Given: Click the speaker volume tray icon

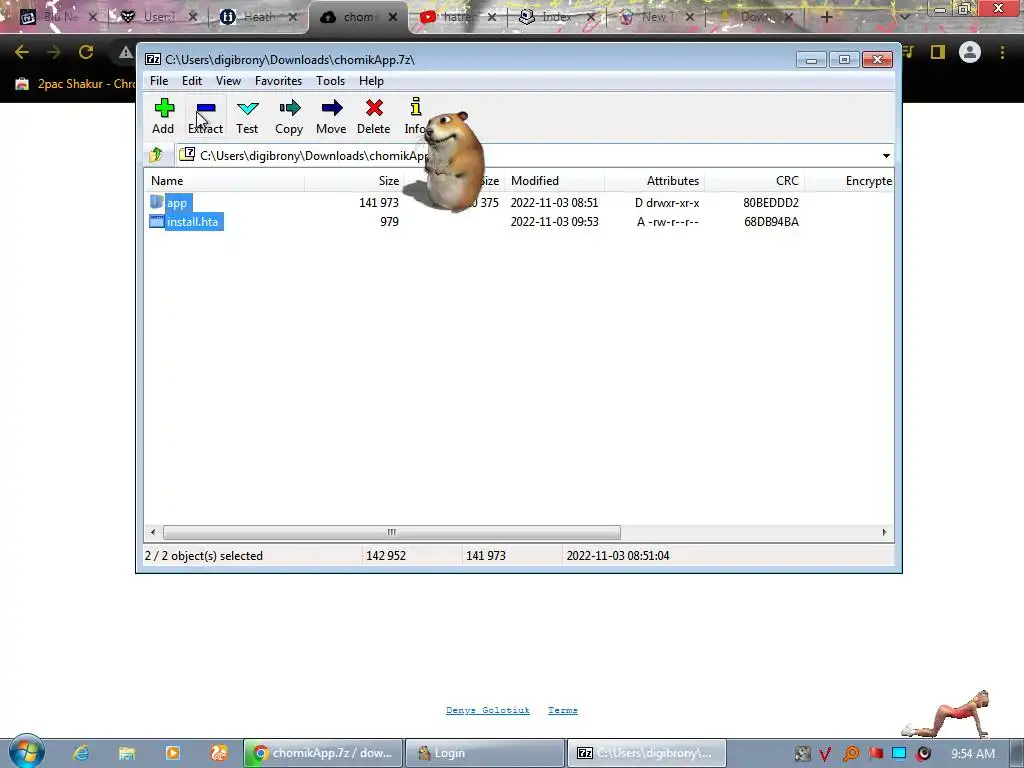Looking at the screenshot, I should tap(923, 754).
